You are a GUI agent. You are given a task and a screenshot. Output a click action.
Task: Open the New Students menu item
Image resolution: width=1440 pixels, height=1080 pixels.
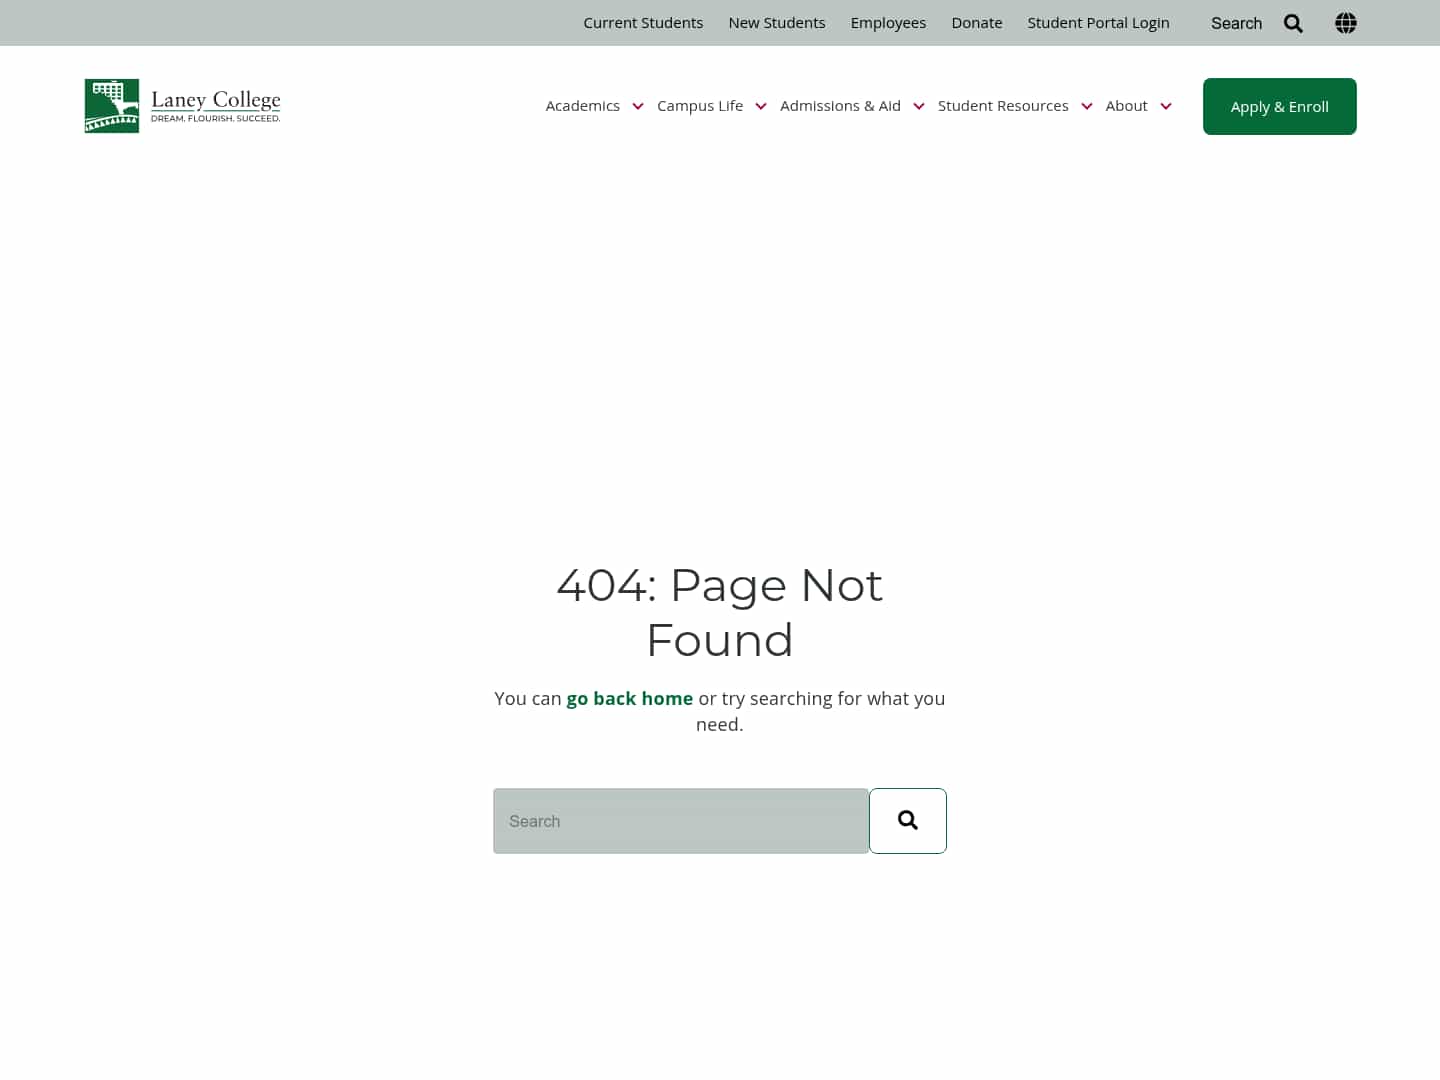777,22
